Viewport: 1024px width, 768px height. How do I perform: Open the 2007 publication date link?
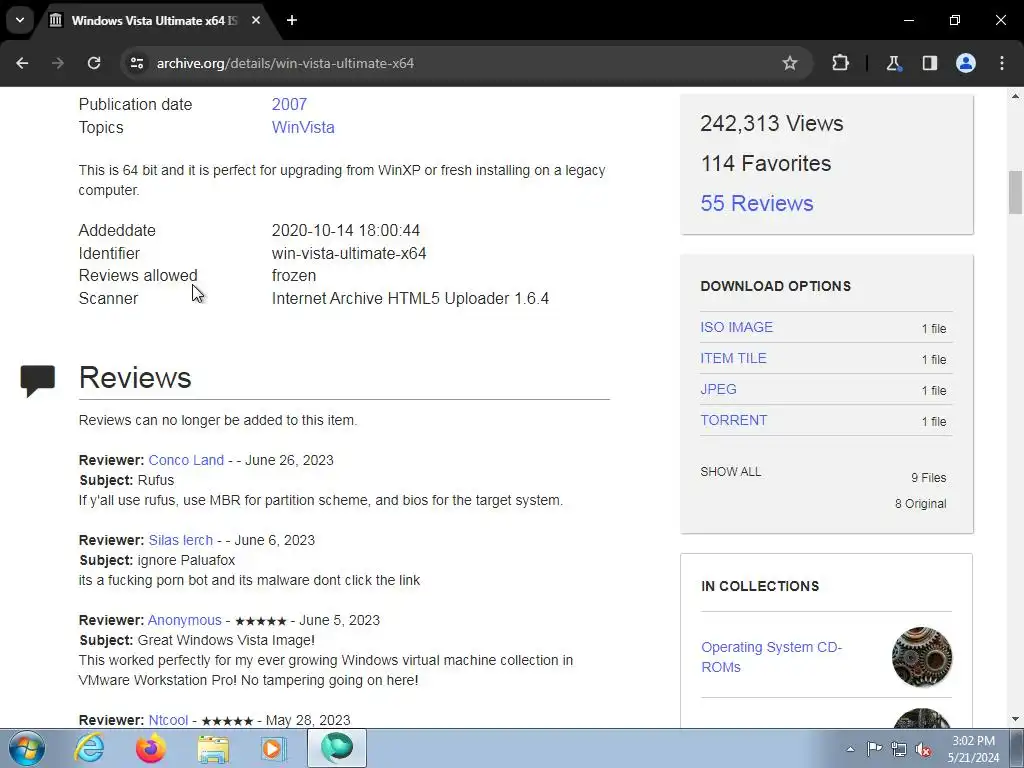click(289, 104)
